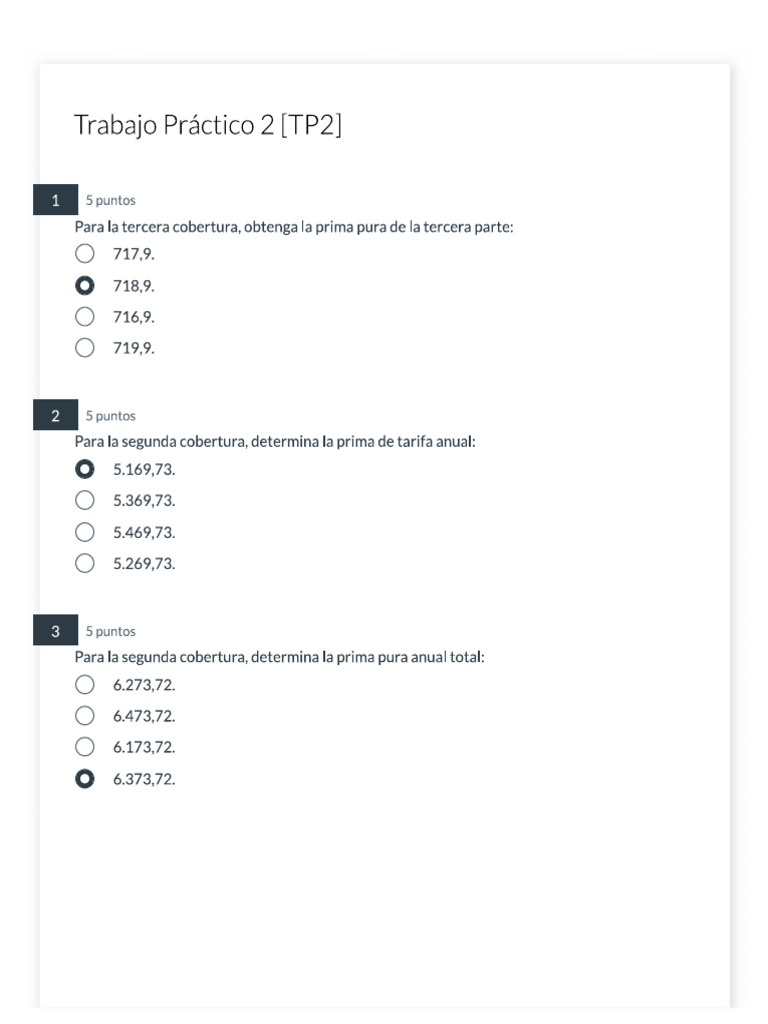Mark 719,9 as the answer

(x=85, y=348)
